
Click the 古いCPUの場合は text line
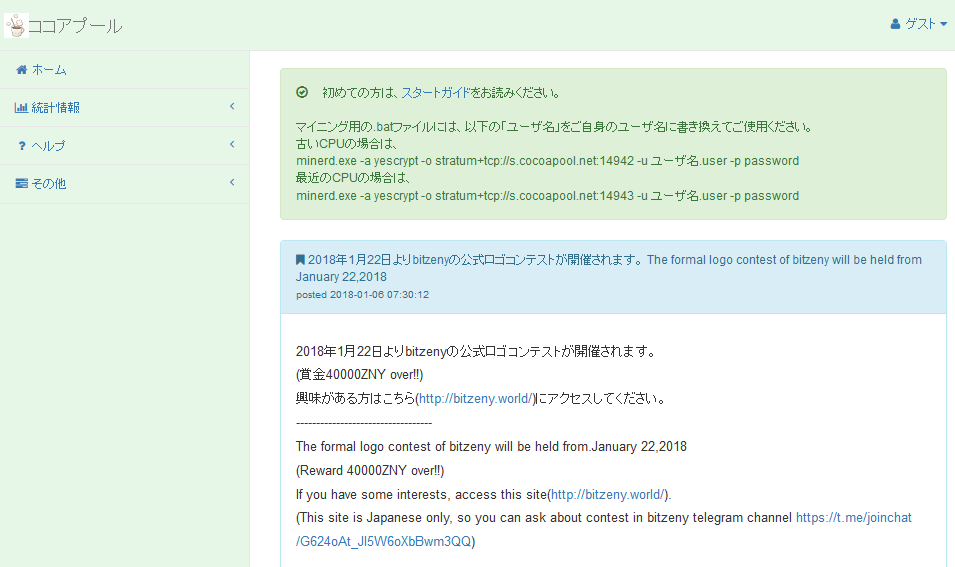click(x=347, y=144)
